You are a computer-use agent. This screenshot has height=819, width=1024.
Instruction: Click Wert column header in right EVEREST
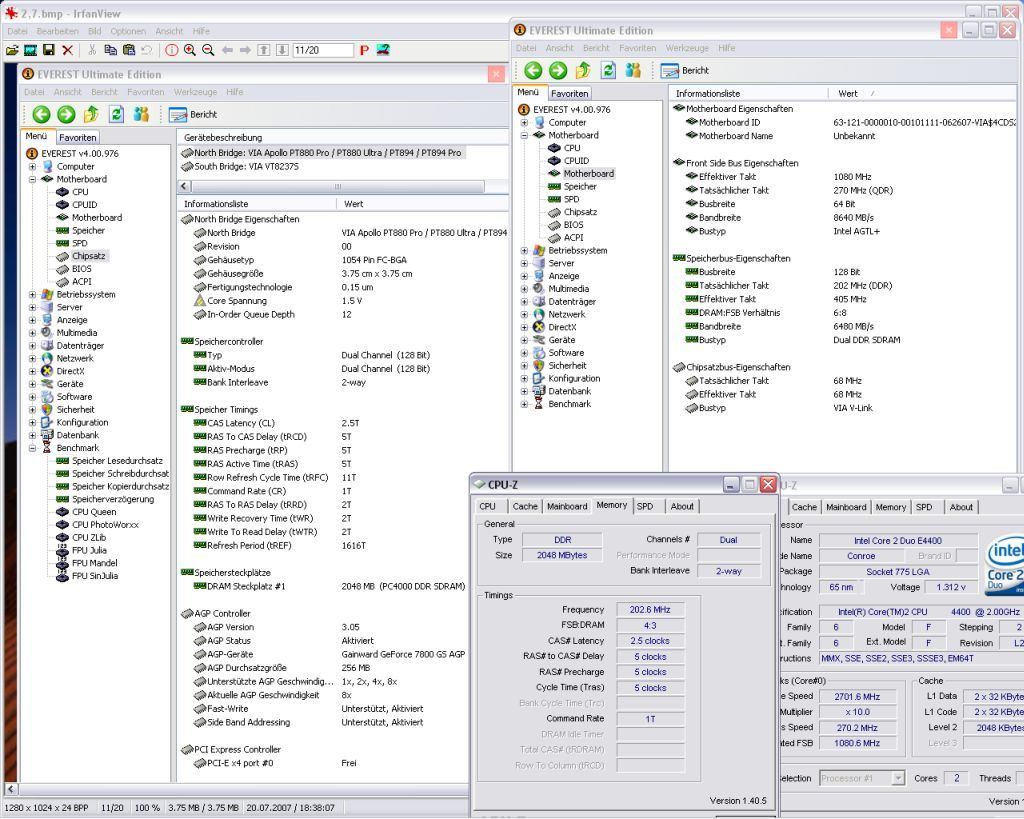click(922, 93)
